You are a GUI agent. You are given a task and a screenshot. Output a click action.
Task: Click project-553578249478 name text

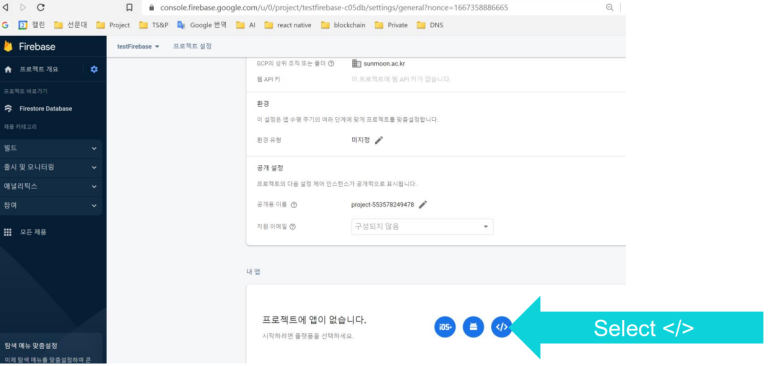pyautogui.click(x=383, y=205)
